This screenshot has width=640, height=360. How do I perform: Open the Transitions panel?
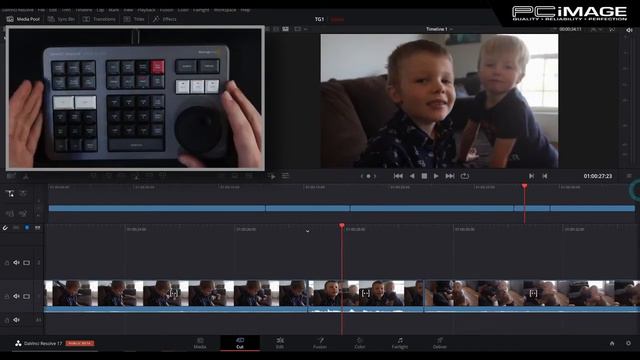pos(99,19)
